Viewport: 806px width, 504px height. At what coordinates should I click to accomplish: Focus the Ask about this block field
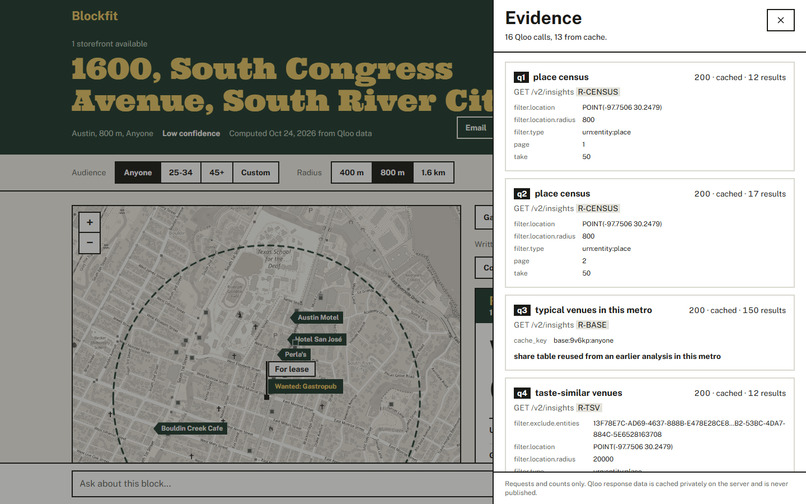(x=282, y=484)
